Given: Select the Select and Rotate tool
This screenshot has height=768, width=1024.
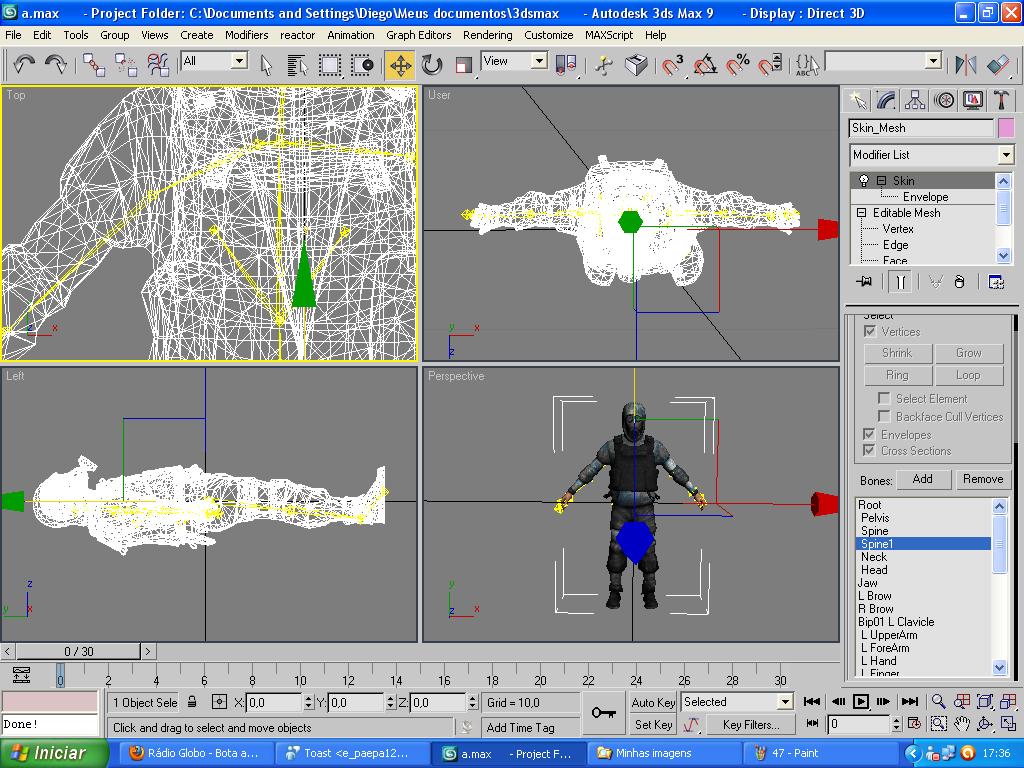Looking at the screenshot, I should tap(432, 65).
